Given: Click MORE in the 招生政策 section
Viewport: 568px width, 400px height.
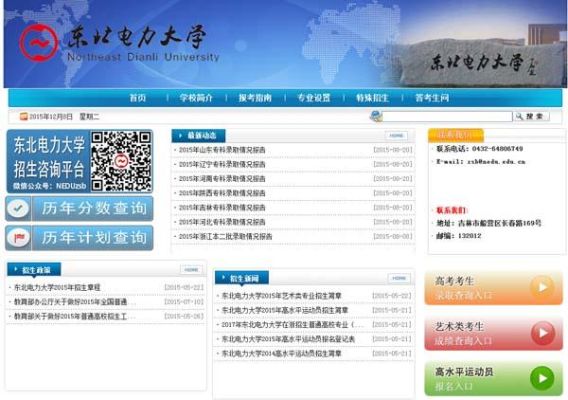Looking at the screenshot, I should (x=191, y=270).
